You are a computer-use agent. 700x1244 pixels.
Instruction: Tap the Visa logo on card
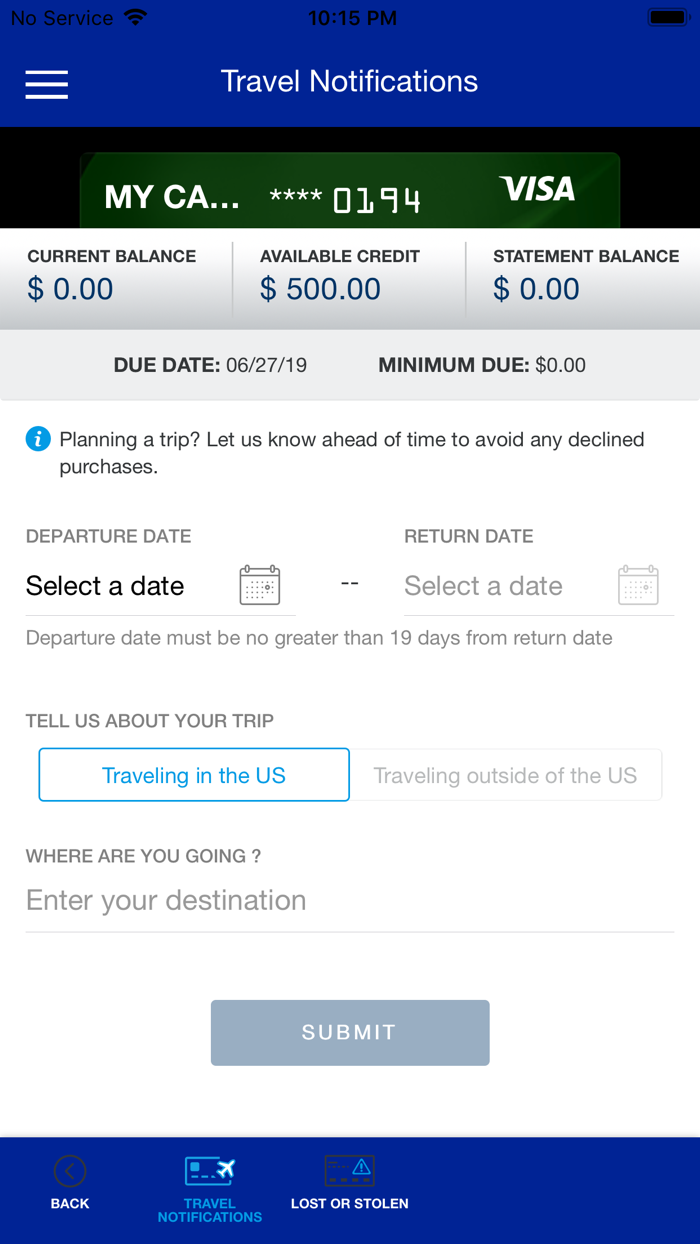pyautogui.click(x=538, y=189)
